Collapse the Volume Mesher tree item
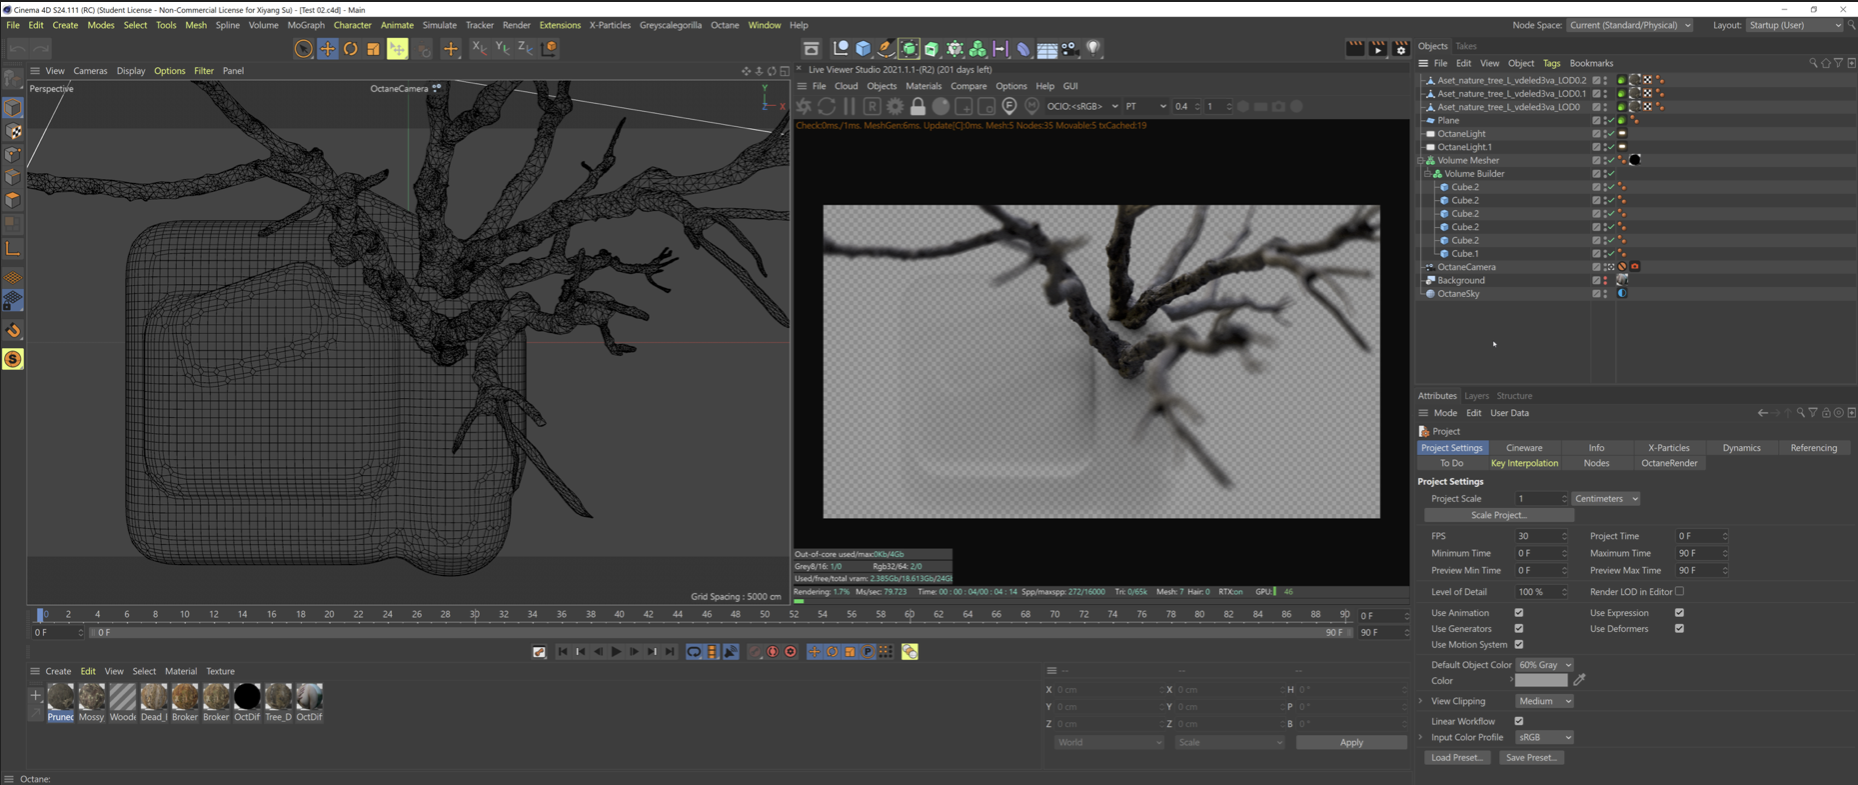 coord(1421,160)
